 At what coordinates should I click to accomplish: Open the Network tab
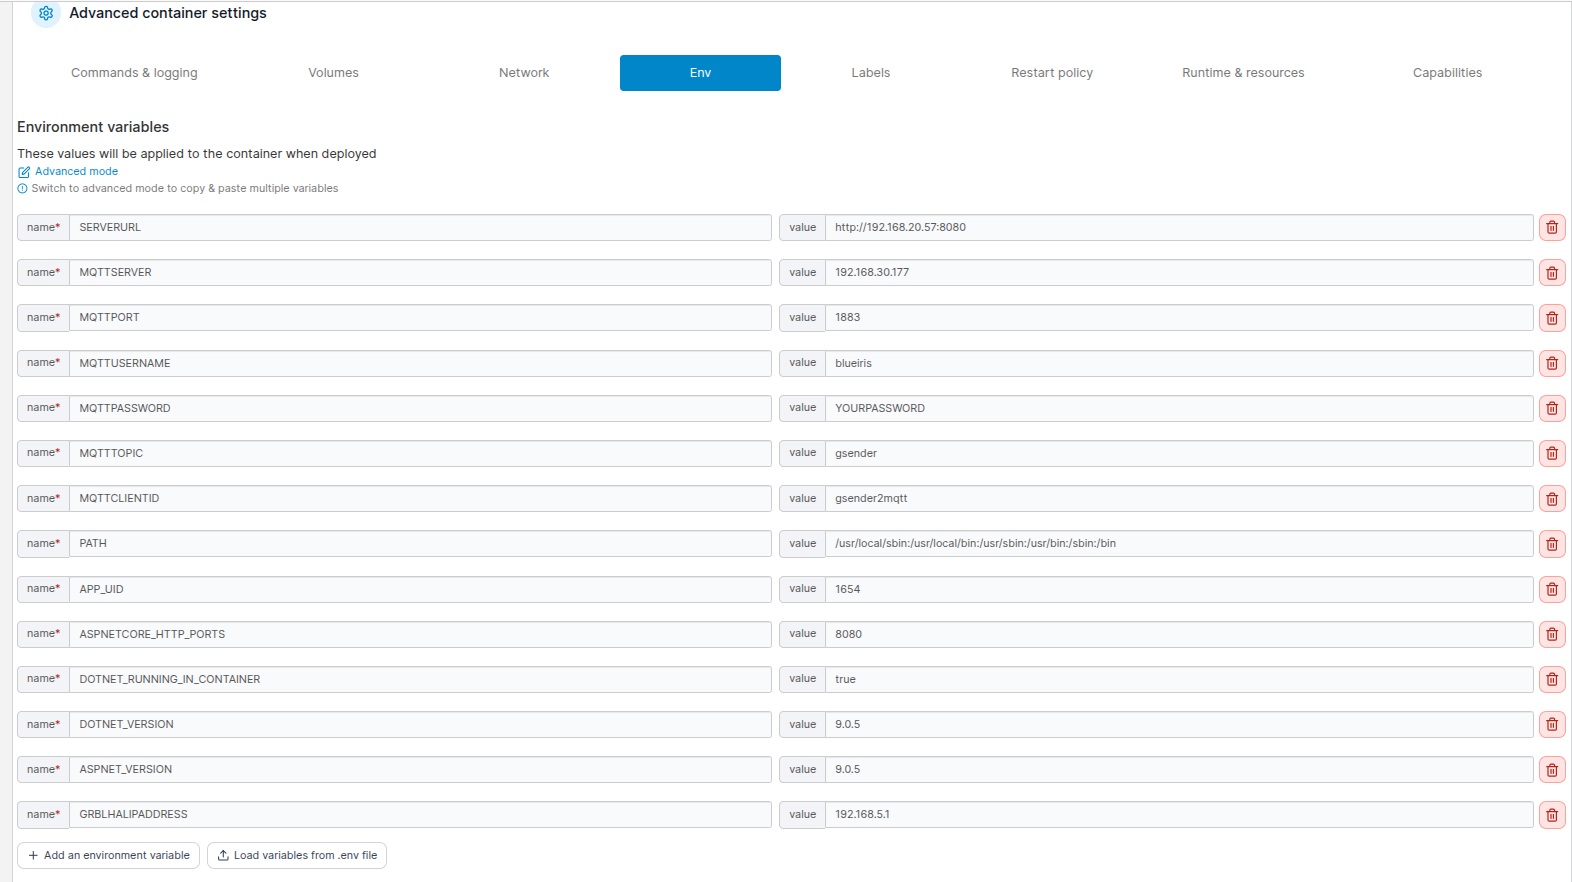[524, 73]
